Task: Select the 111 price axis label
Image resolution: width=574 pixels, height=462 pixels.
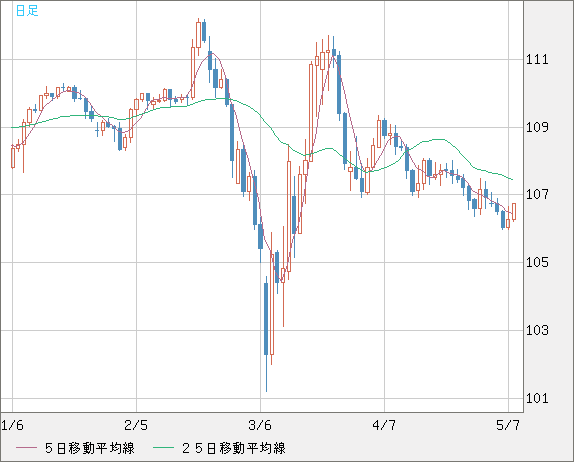Action: pyautogui.click(x=537, y=59)
